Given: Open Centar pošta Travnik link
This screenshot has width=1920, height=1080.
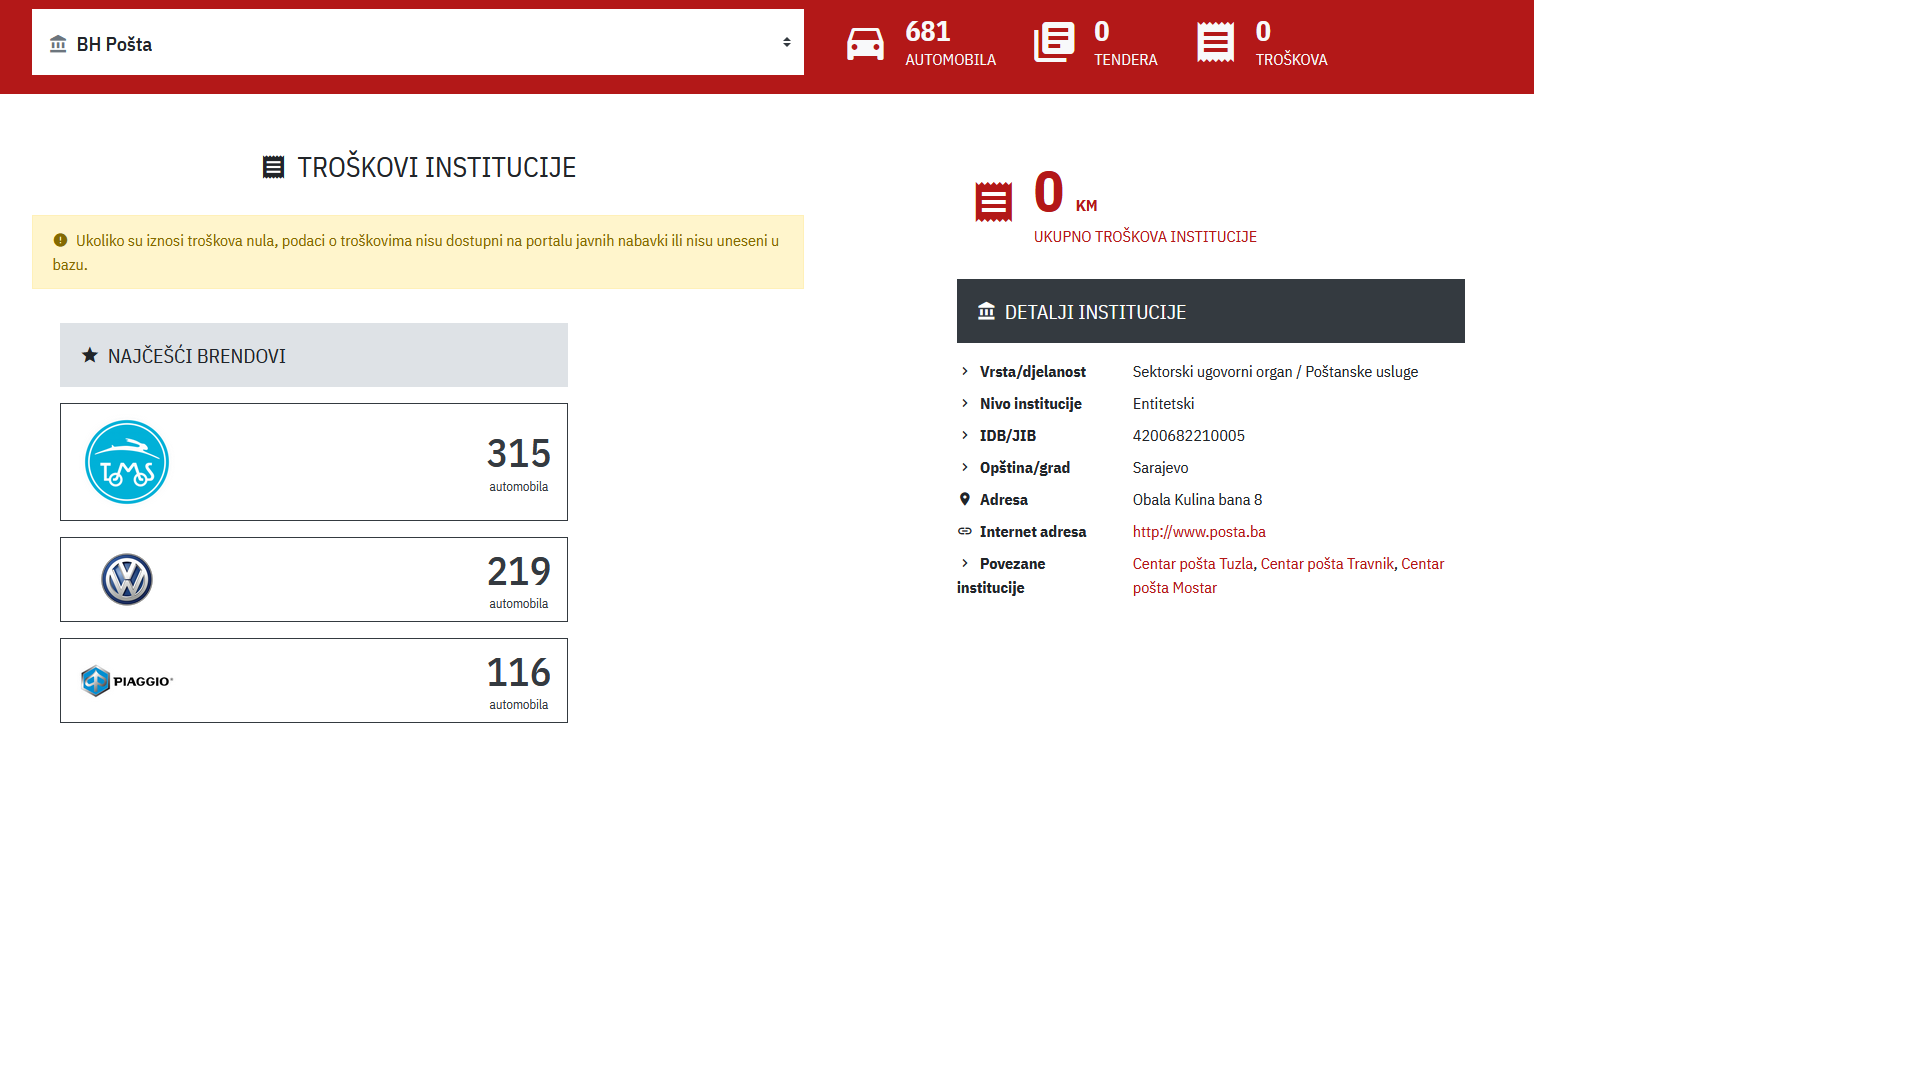Looking at the screenshot, I should point(1327,564).
